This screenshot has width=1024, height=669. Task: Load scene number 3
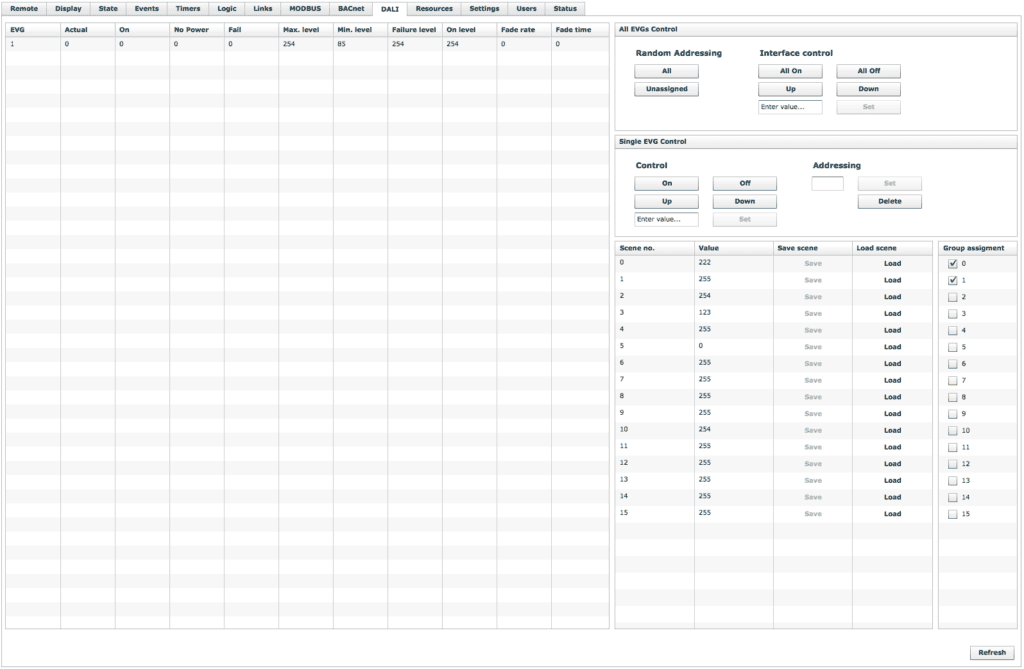point(892,314)
